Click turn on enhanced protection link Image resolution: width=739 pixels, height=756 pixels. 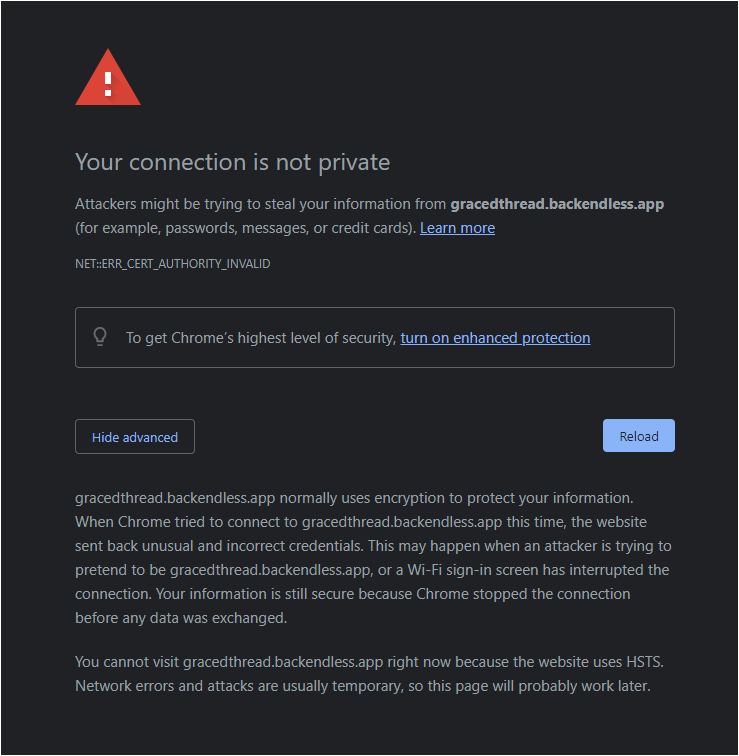[x=495, y=338]
